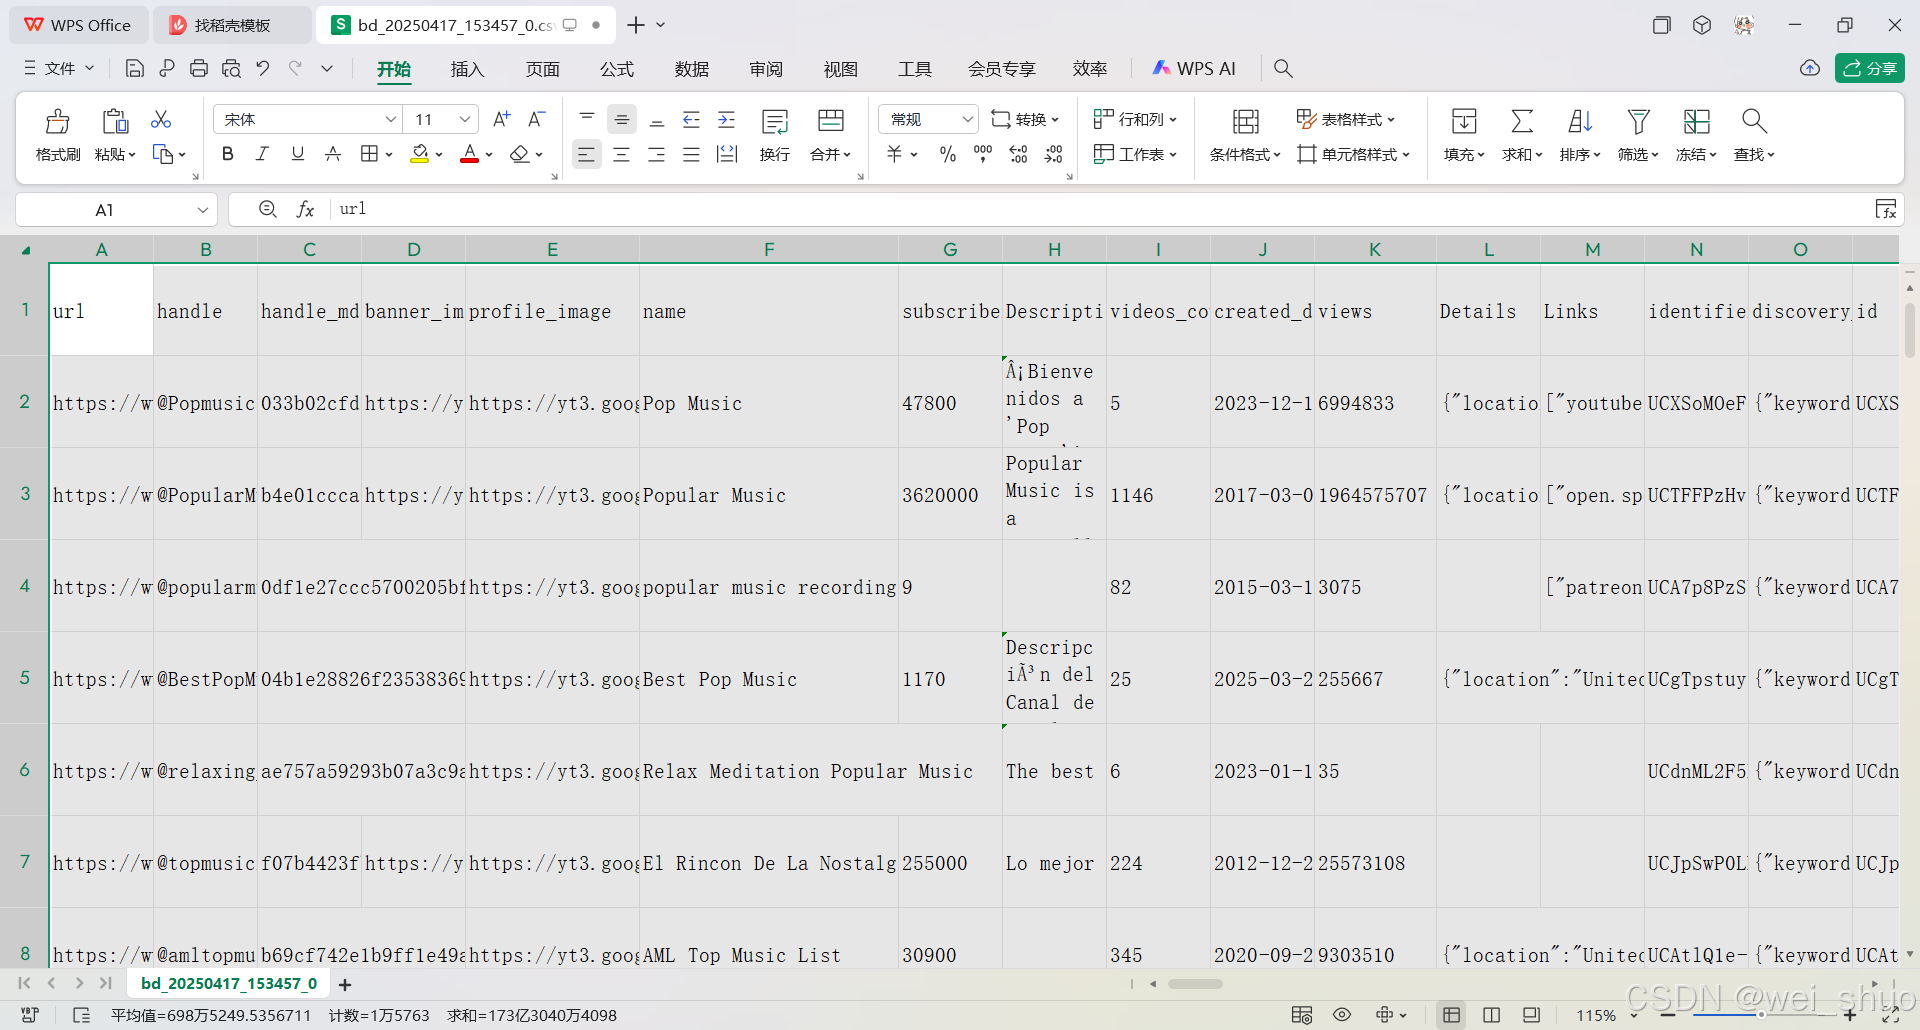Click the Print Preview icon

coord(231,68)
